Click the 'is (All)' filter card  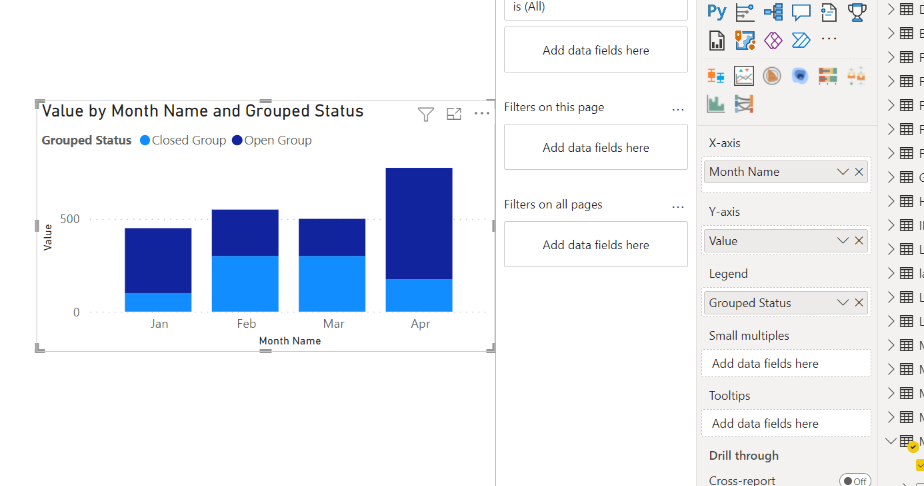(x=596, y=8)
